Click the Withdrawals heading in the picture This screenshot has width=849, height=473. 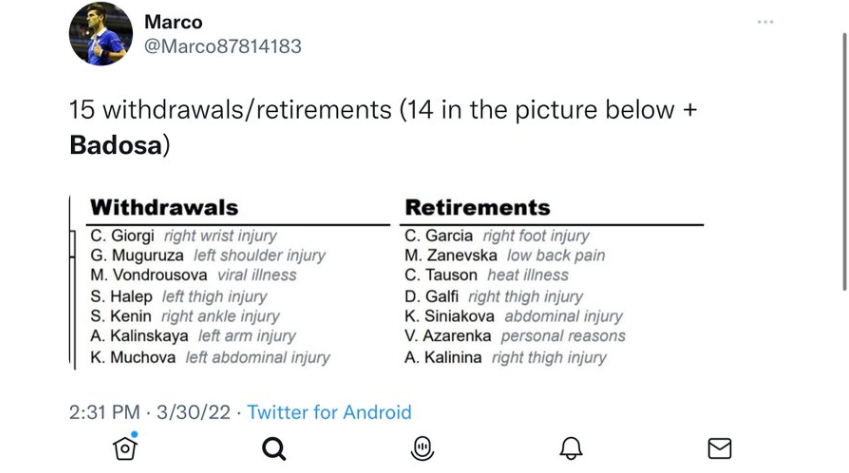coord(164,208)
